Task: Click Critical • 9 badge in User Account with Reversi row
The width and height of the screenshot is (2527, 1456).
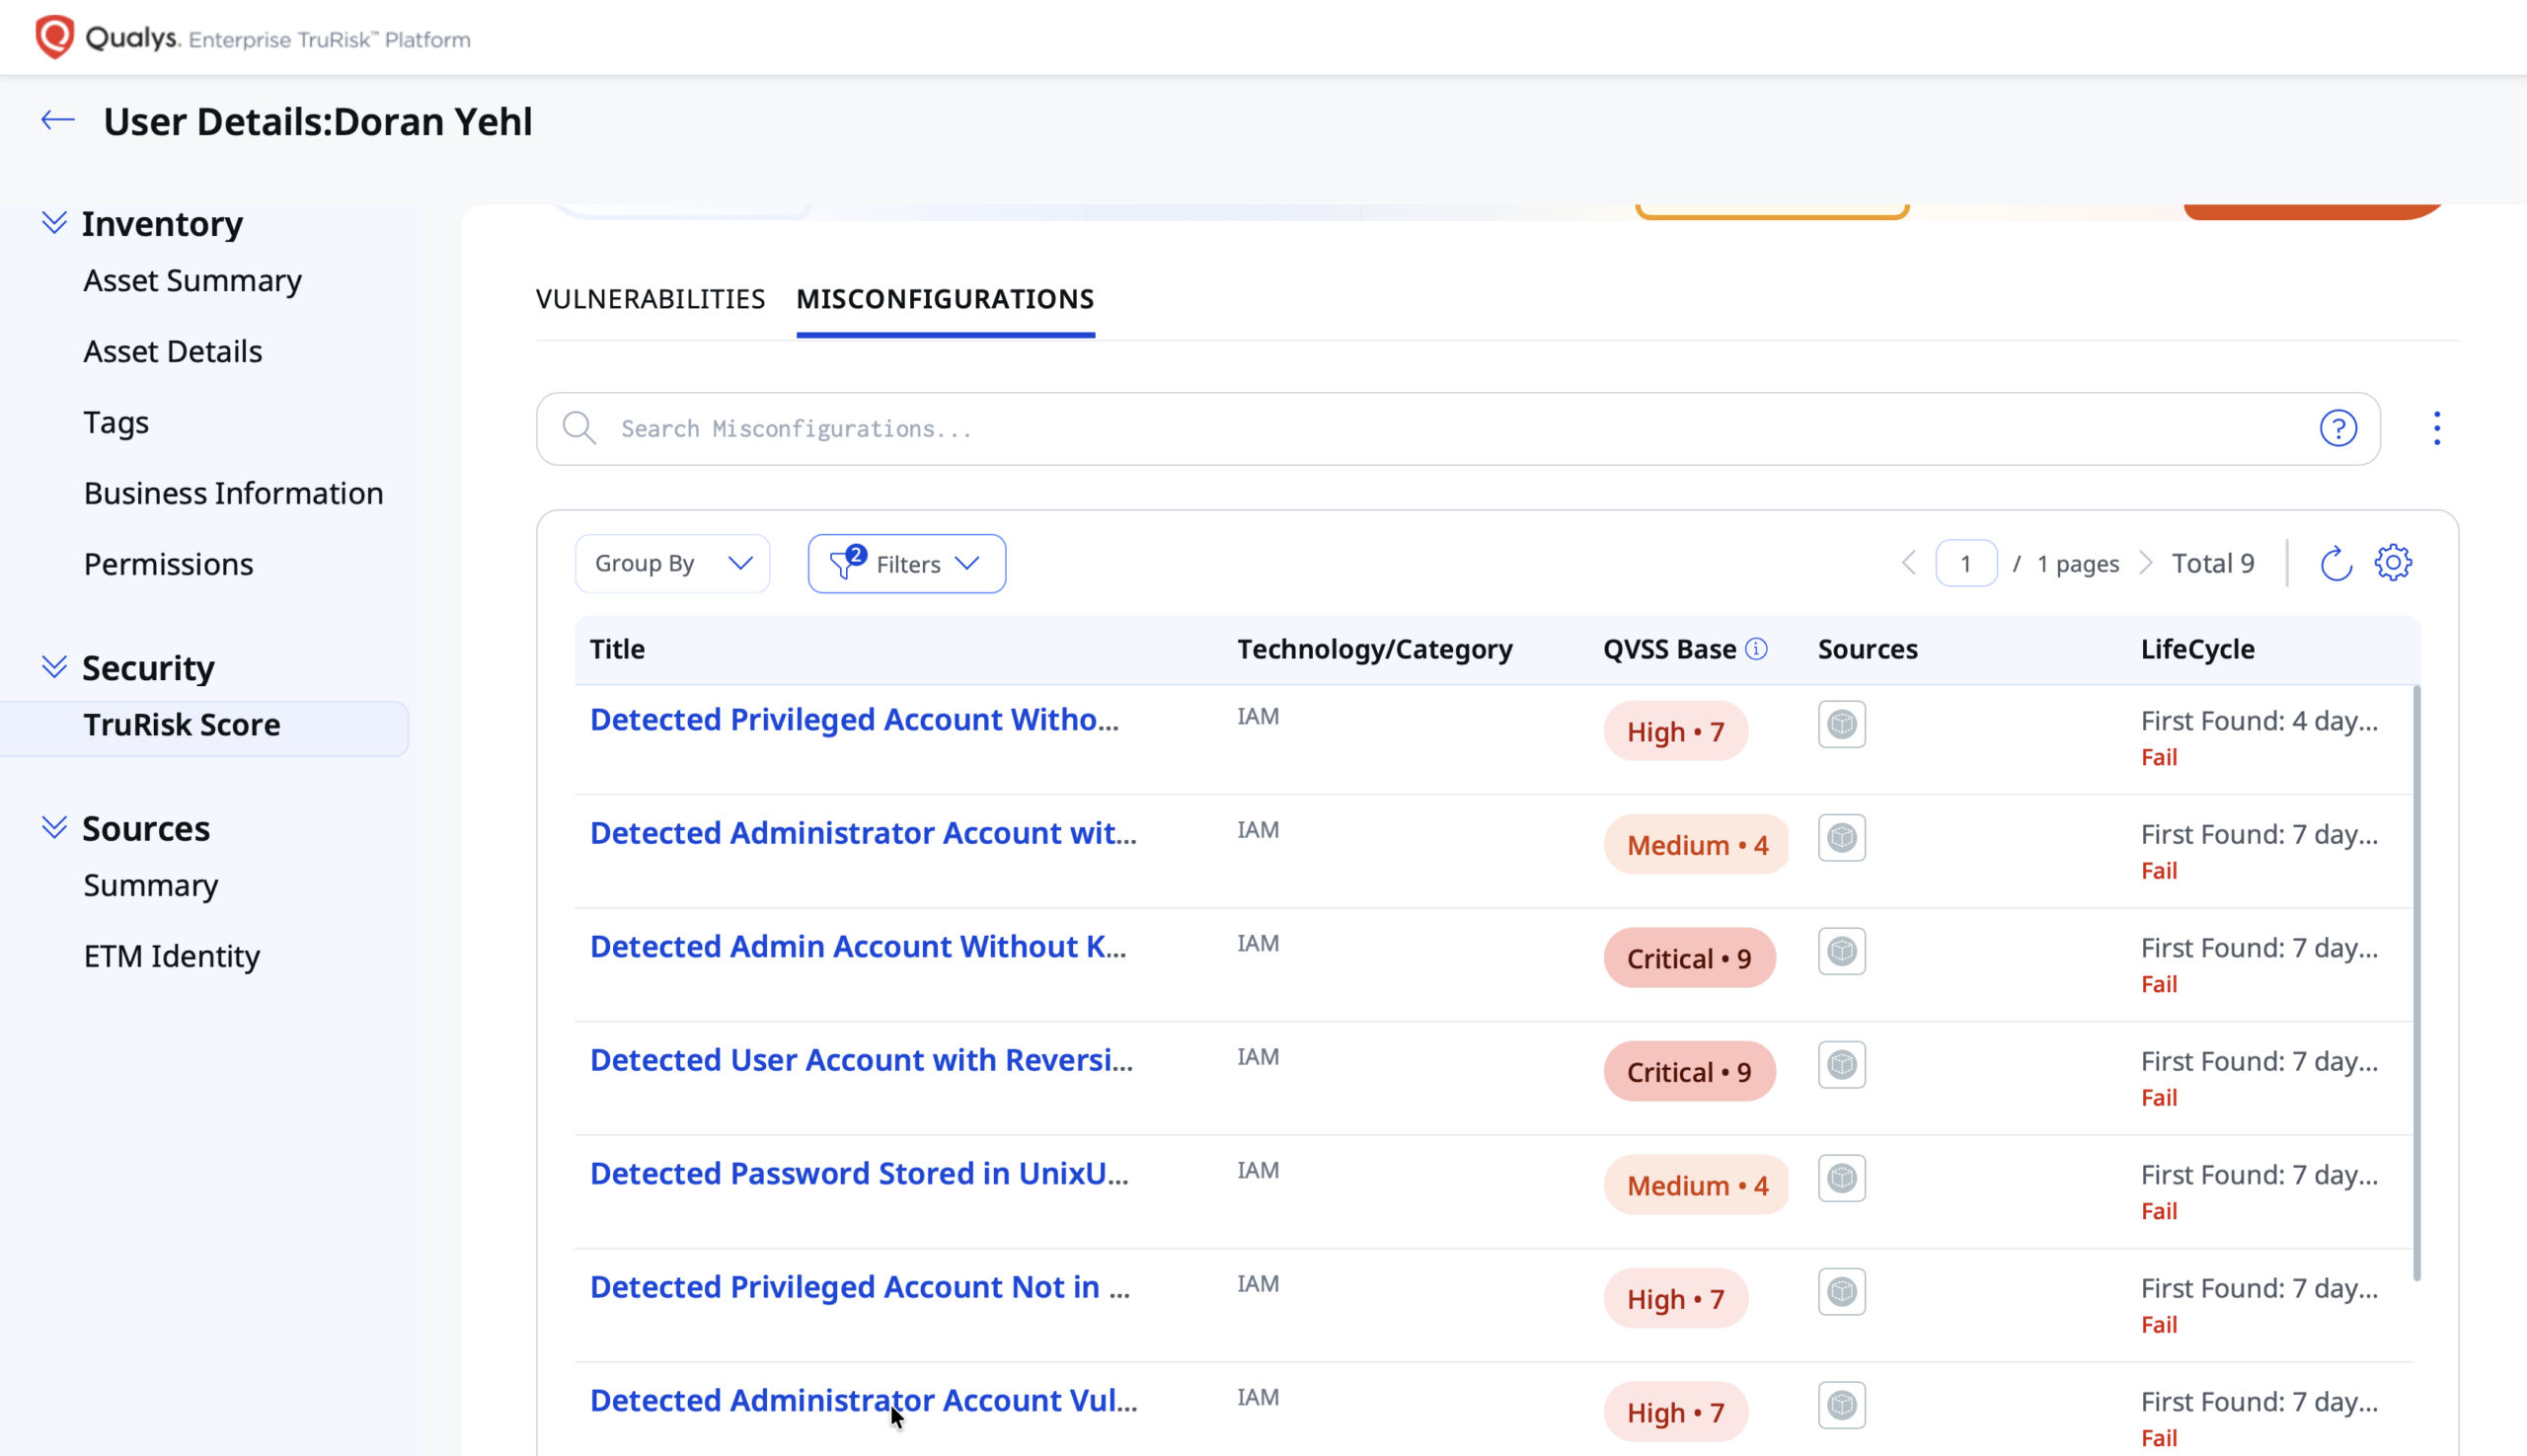Action: point(1689,1071)
